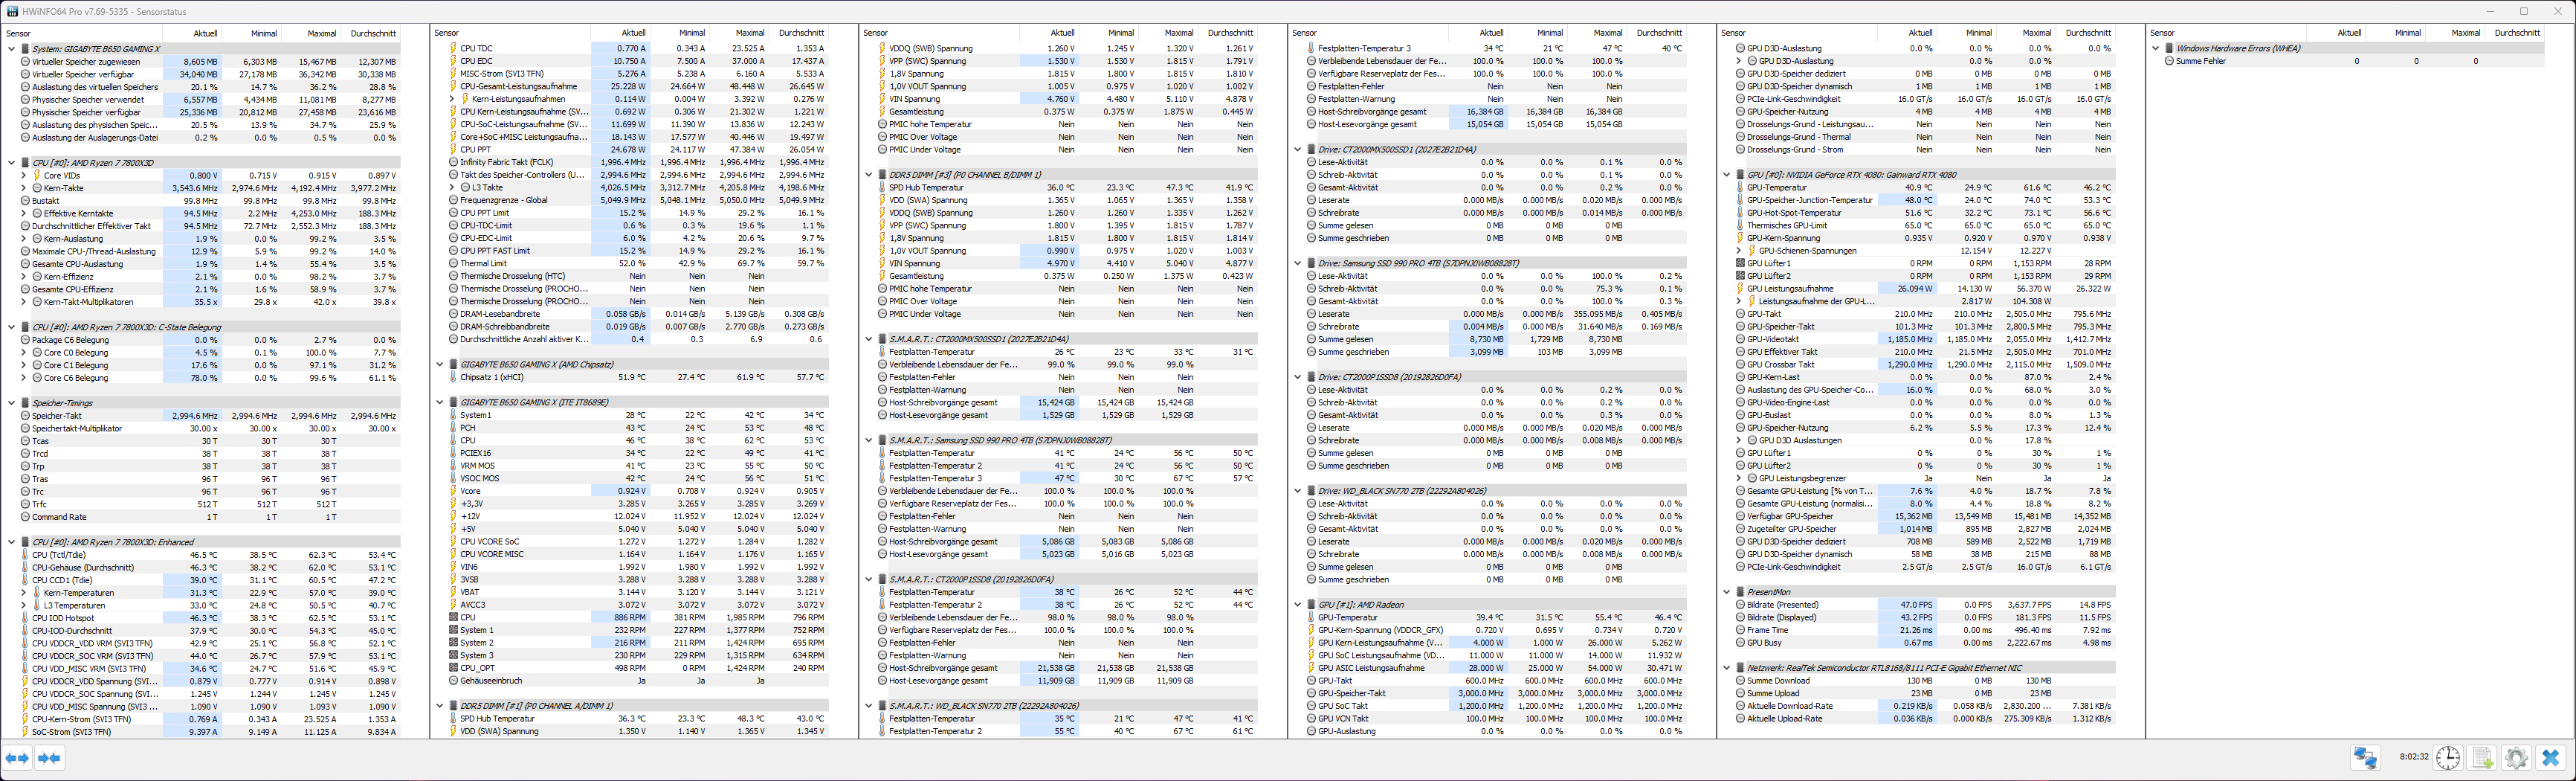This screenshot has height=781, width=2576.
Task: Collapse DDR5 DIMM [#3] group
Action: coord(869,175)
